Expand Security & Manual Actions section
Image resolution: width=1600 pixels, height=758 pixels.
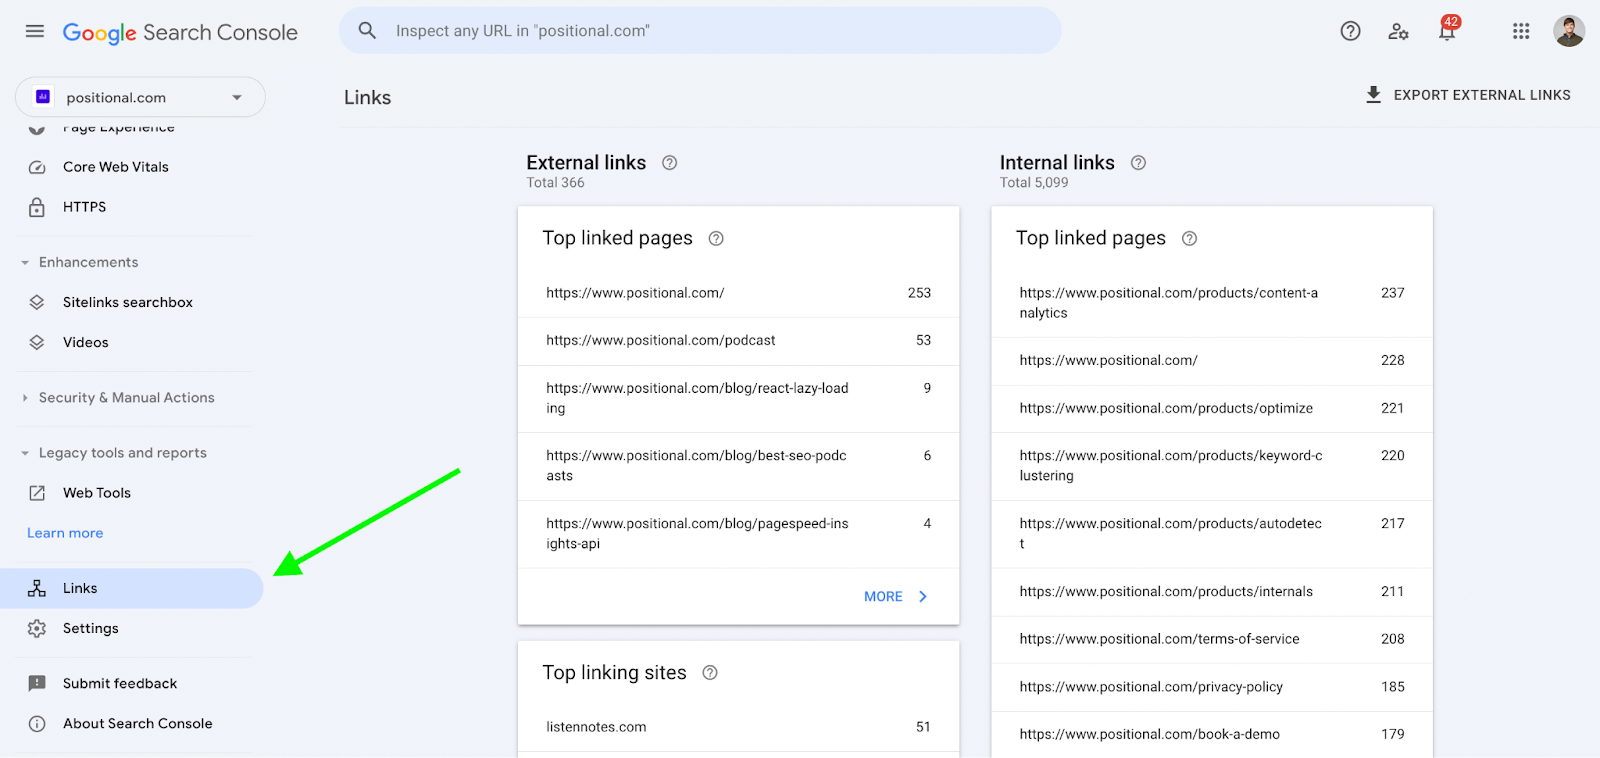(x=25, y=398)
